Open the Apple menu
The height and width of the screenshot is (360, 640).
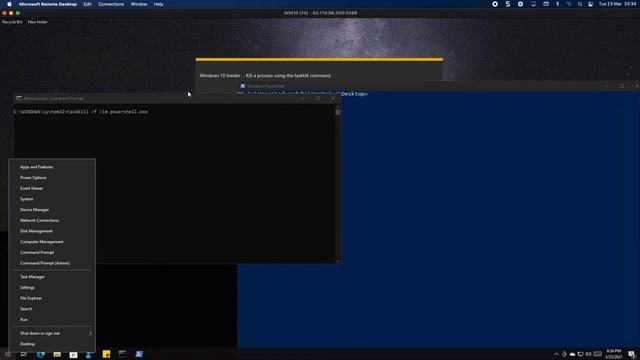click(x=9, y=4)
